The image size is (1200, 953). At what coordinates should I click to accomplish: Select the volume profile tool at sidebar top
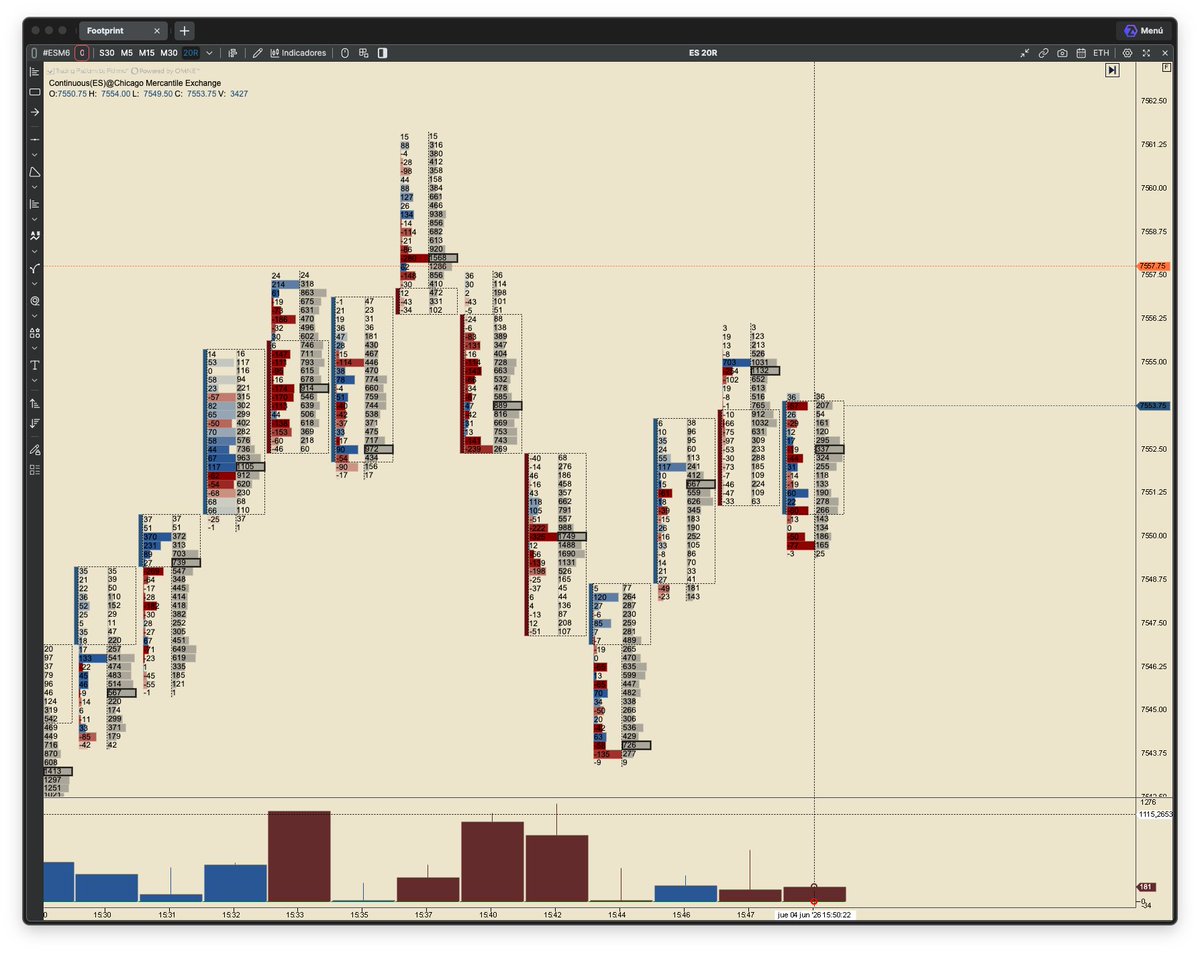coord(34,71)
